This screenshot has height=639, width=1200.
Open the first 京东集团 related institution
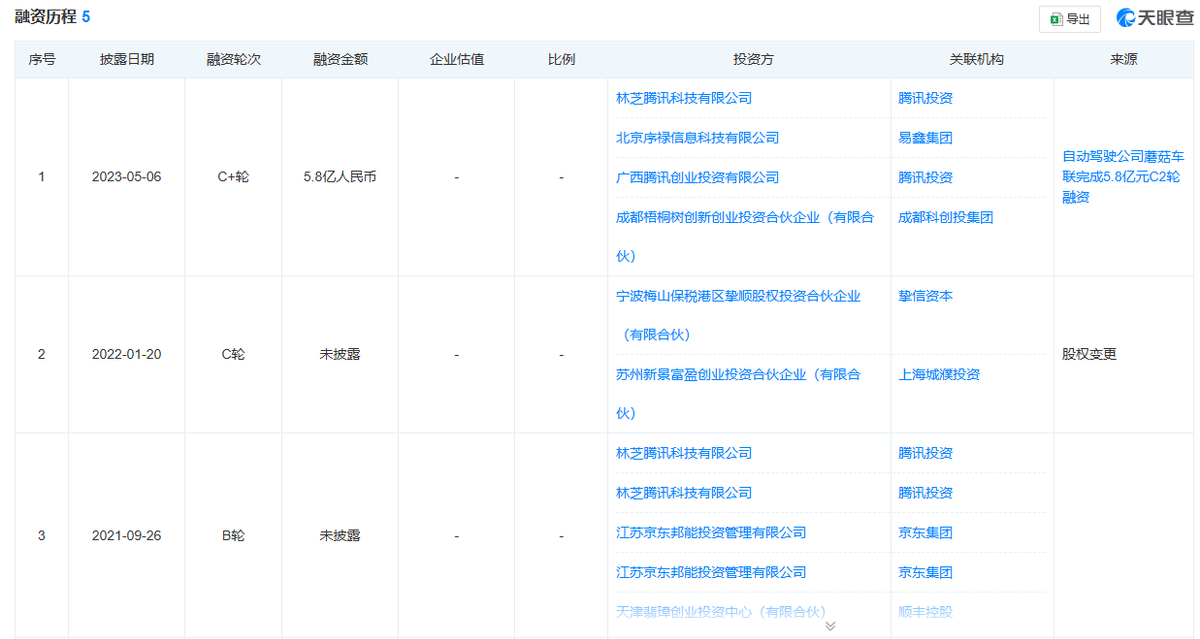pyautogui.click(x=925, y=532)
